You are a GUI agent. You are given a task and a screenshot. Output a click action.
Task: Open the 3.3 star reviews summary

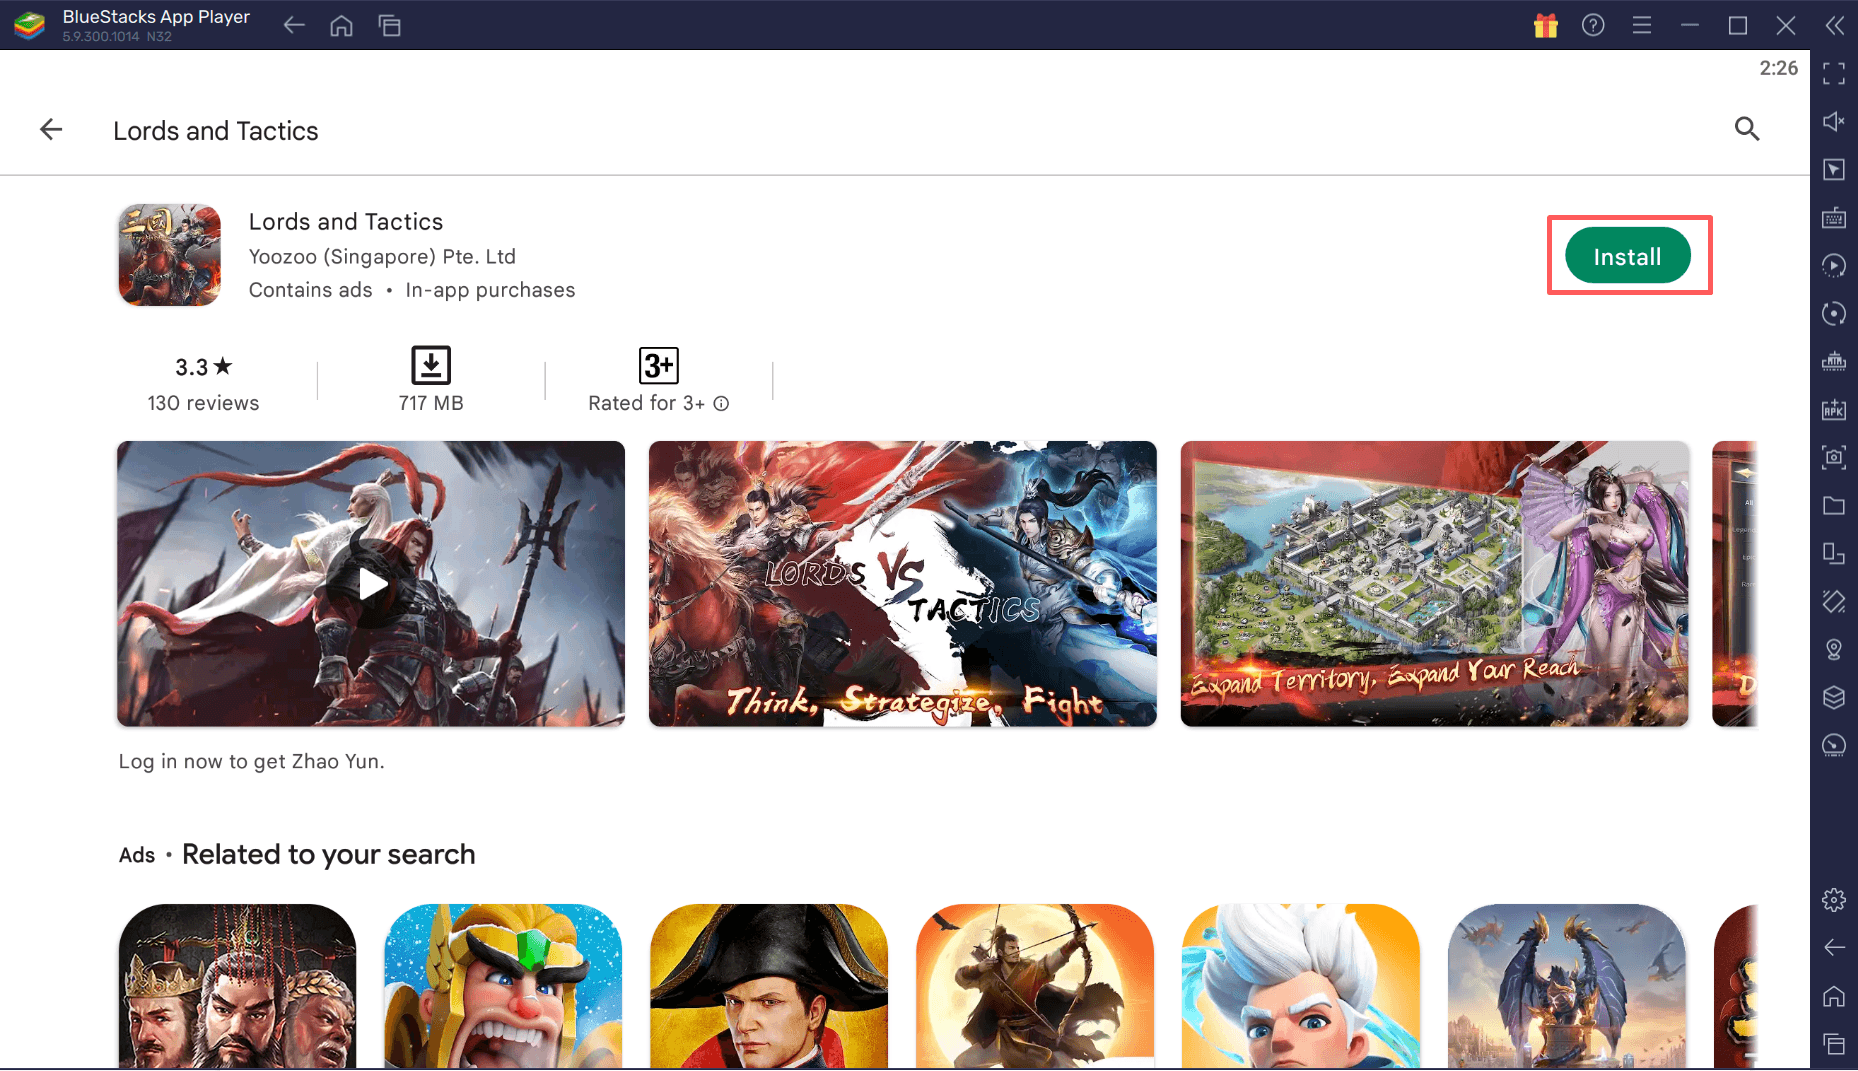pos(203,384)
